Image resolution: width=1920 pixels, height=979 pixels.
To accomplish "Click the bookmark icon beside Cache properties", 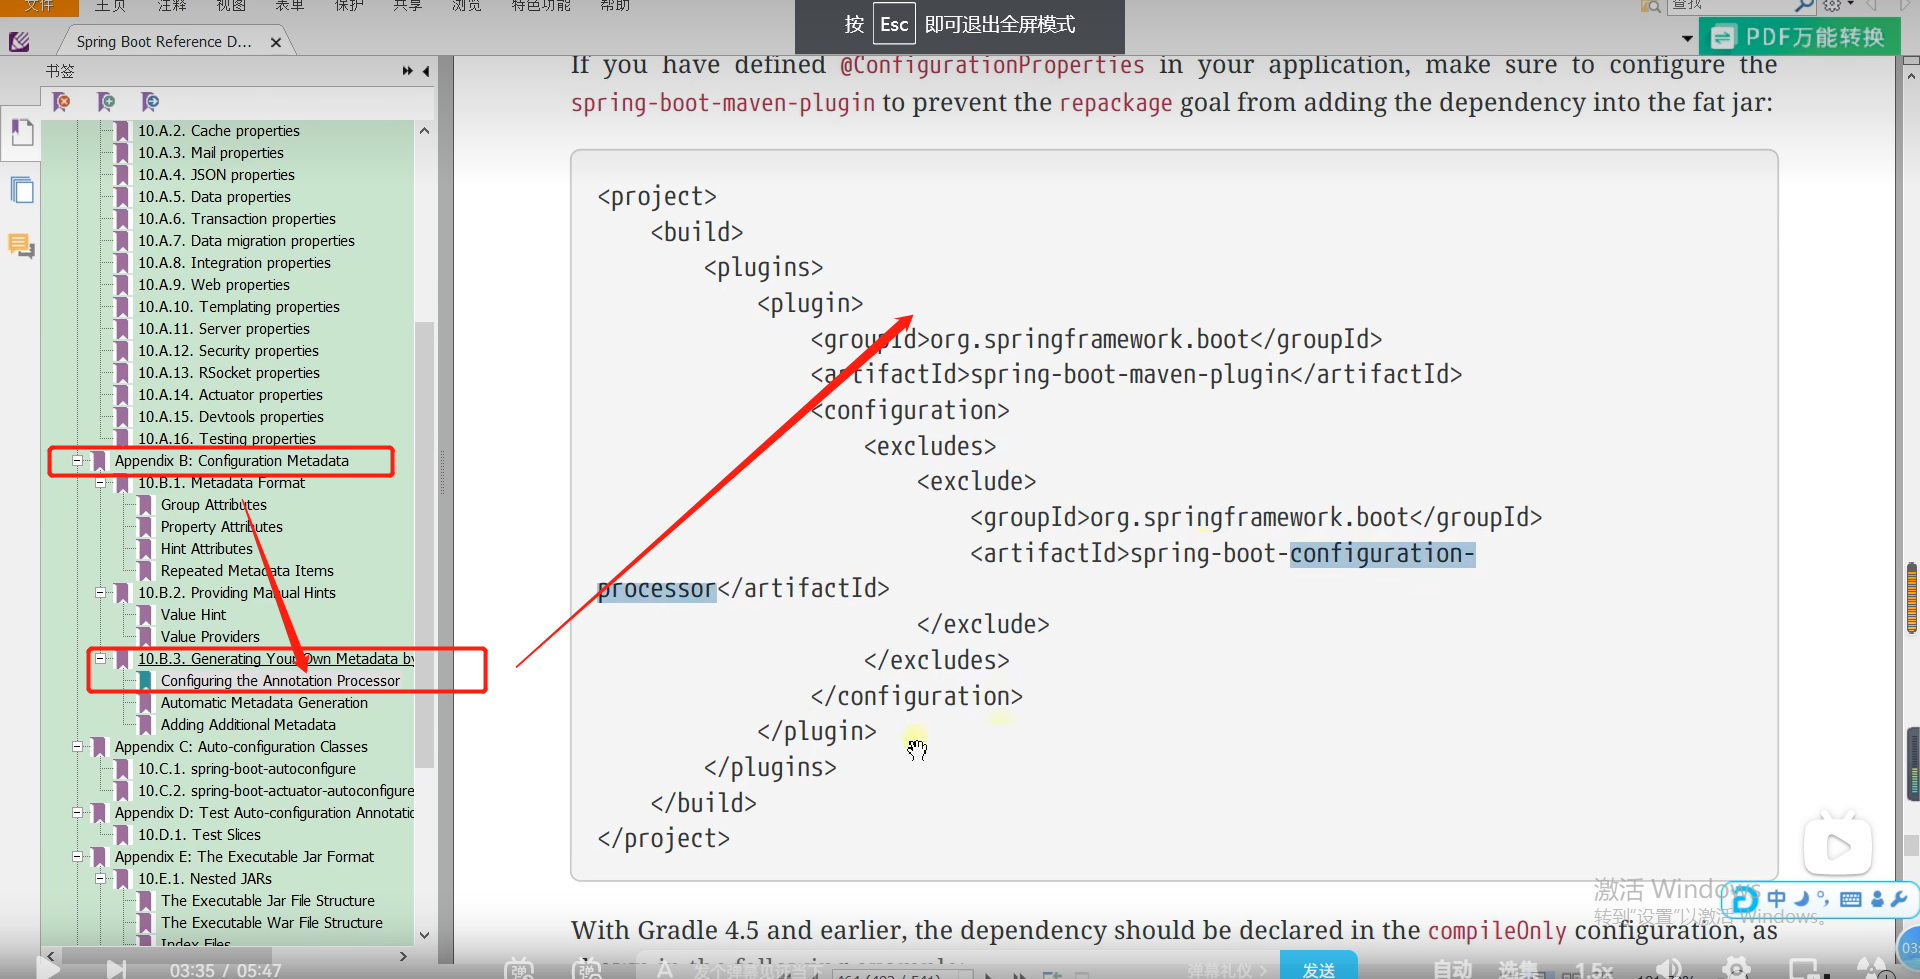I will pos(122,131).
